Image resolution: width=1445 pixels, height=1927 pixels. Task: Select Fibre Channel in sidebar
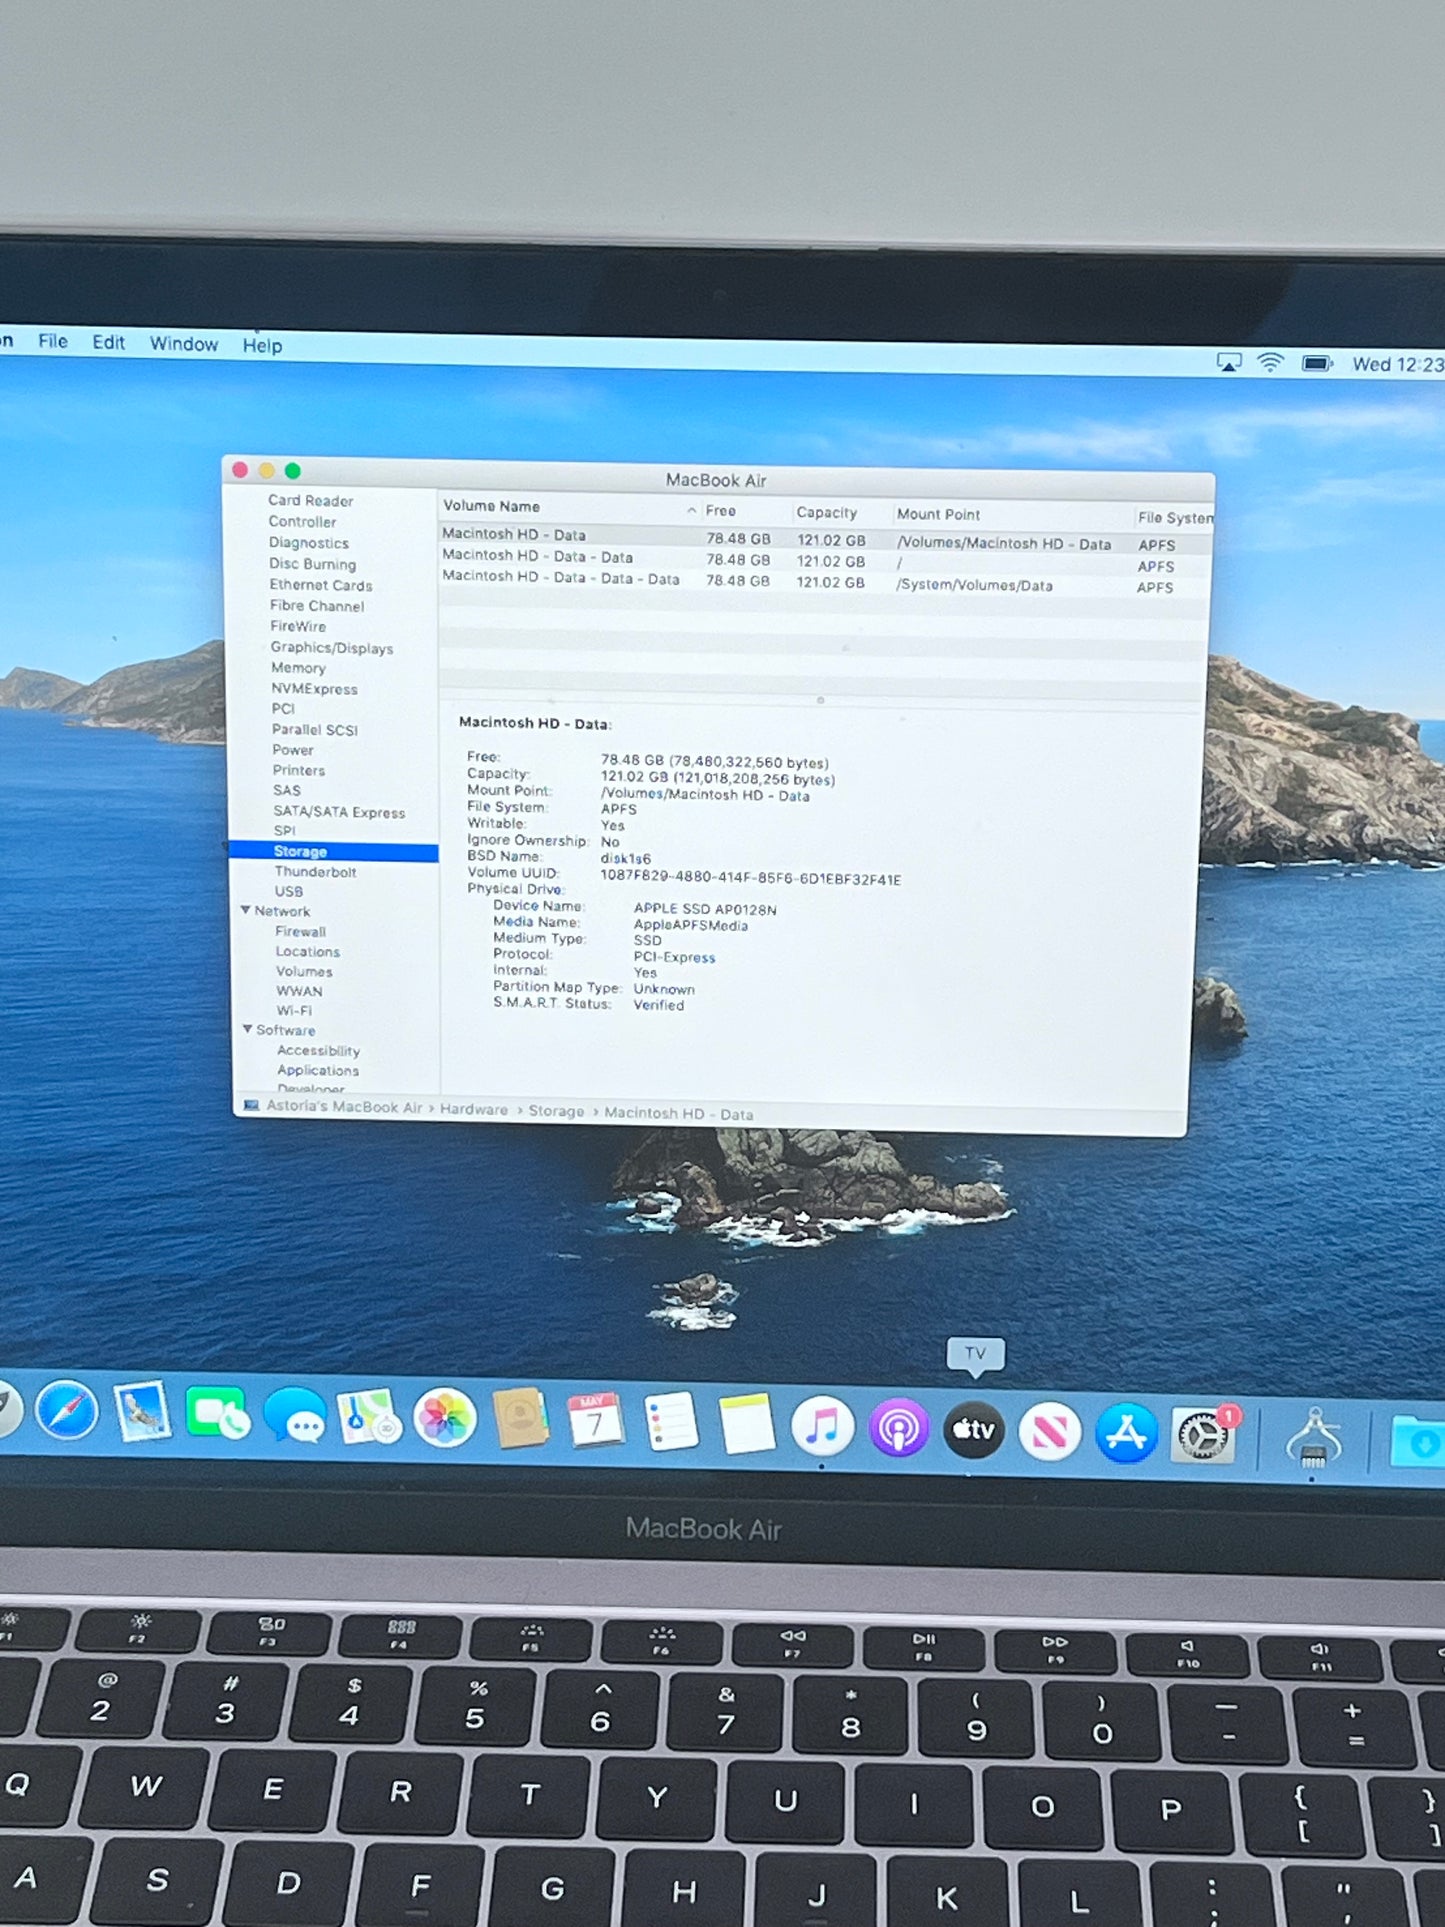click(x=317, y=605)
